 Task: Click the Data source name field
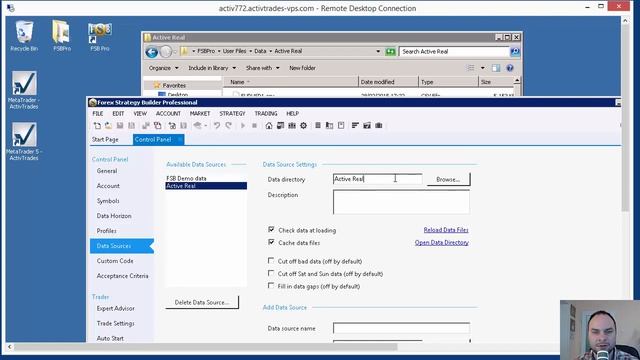coord(401,328)
